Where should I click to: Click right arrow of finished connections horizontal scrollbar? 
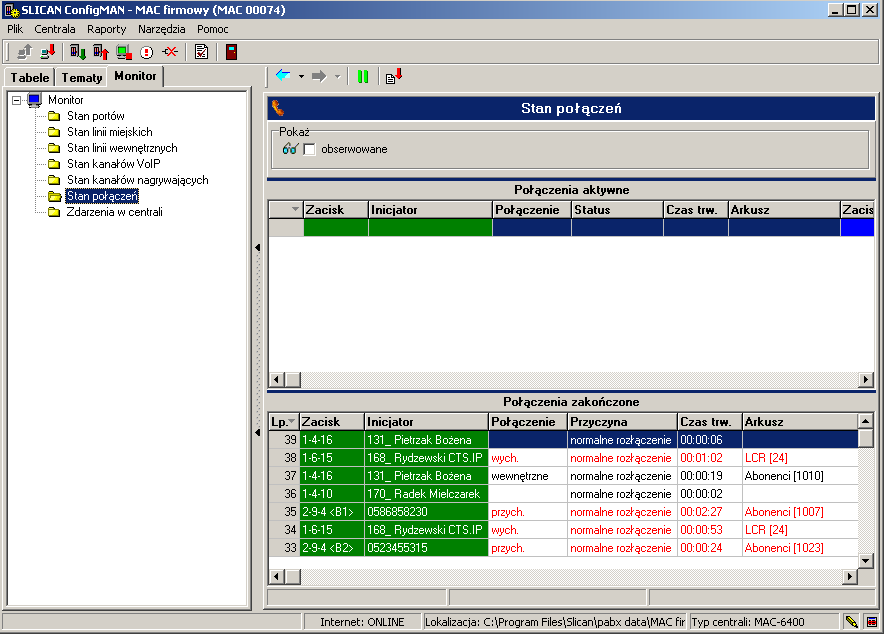tap(850, 577)
